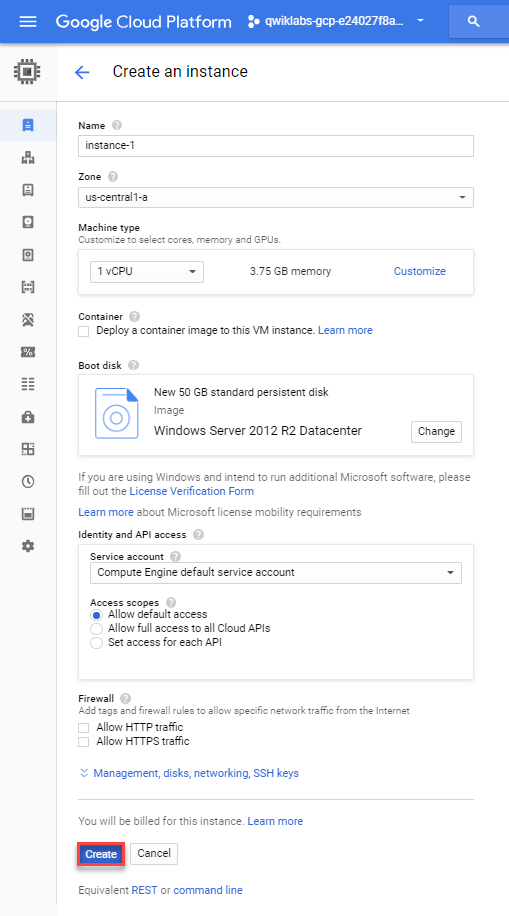Open the Settings gear in sidebar
The image size is (509, 916).
(x=28, y=546)
